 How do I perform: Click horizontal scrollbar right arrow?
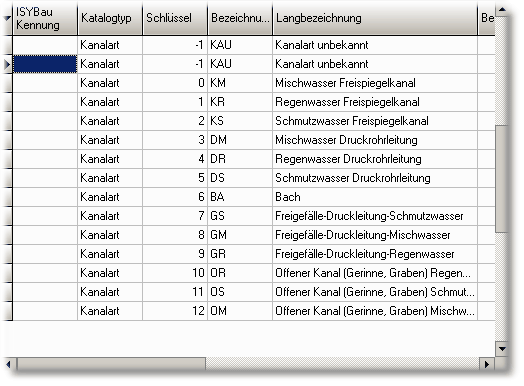coord(487,364)
